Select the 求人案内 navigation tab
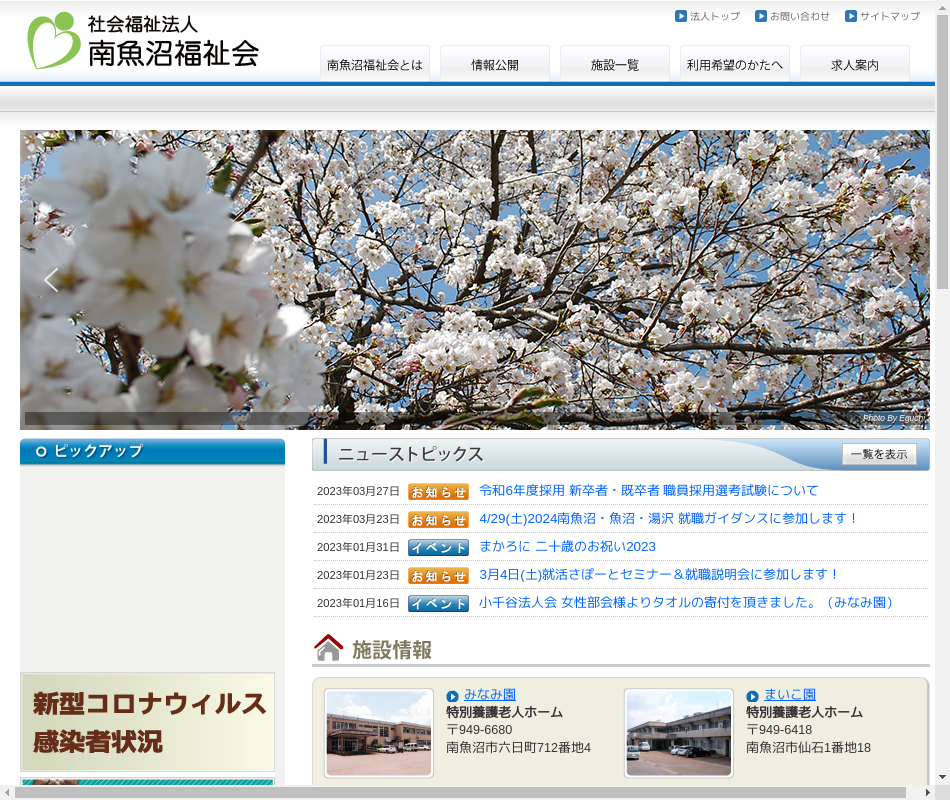The height and width of the screenshot is (800, 950). click(x=855, y=65)
